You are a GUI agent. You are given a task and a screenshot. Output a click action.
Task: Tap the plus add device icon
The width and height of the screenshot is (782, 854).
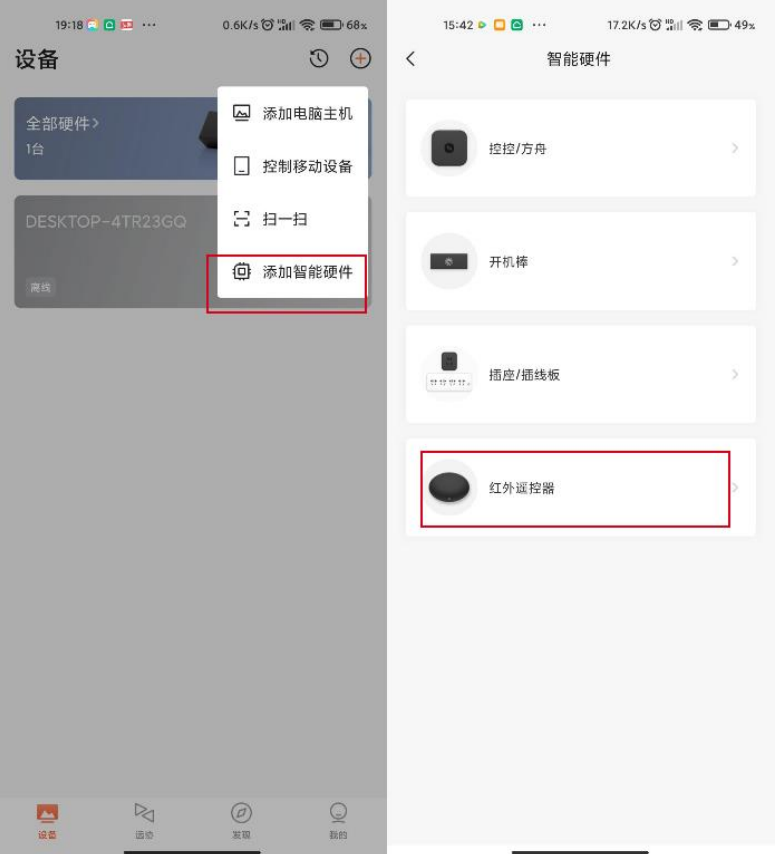click(x=360, y=58)
